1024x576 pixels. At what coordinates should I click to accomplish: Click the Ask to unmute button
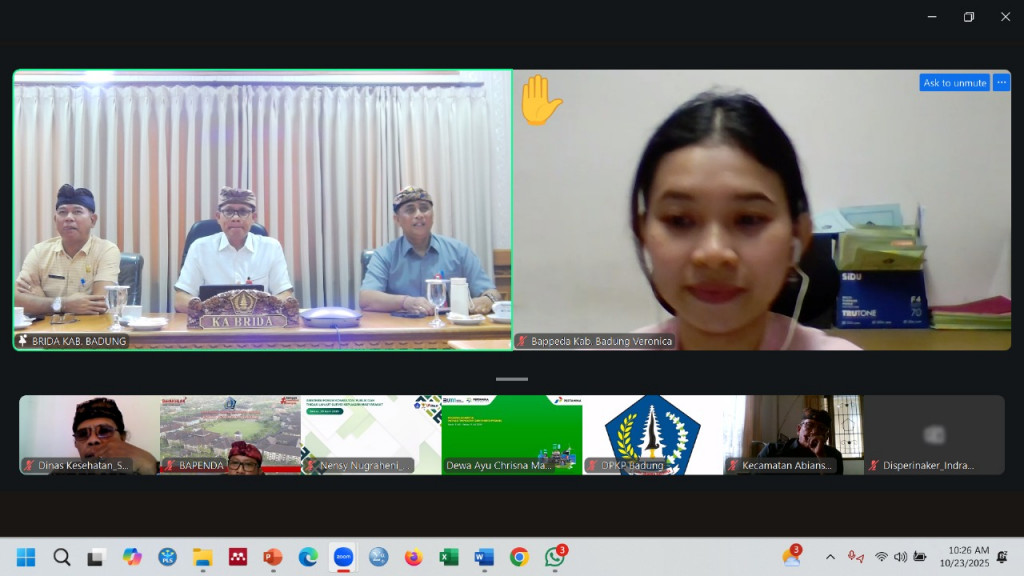[x=954, y=83]
